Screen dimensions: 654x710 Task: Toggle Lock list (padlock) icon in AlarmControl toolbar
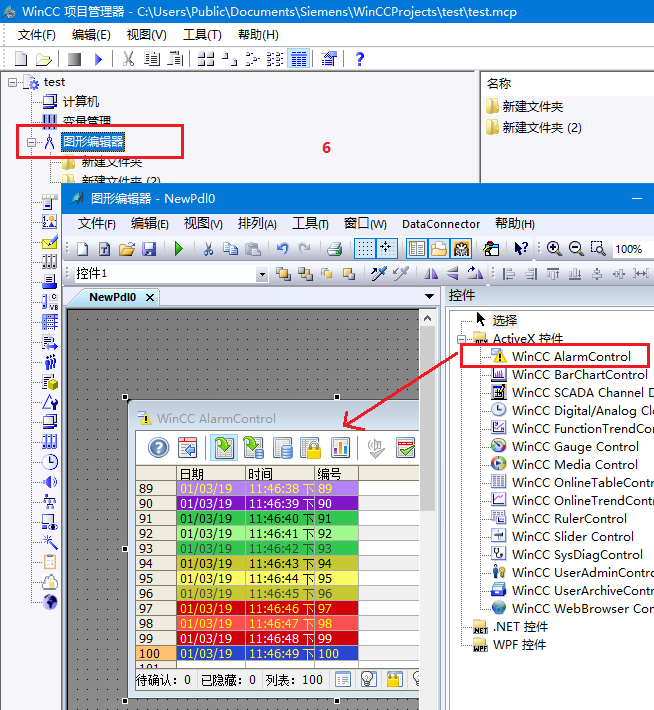(310, 448)
